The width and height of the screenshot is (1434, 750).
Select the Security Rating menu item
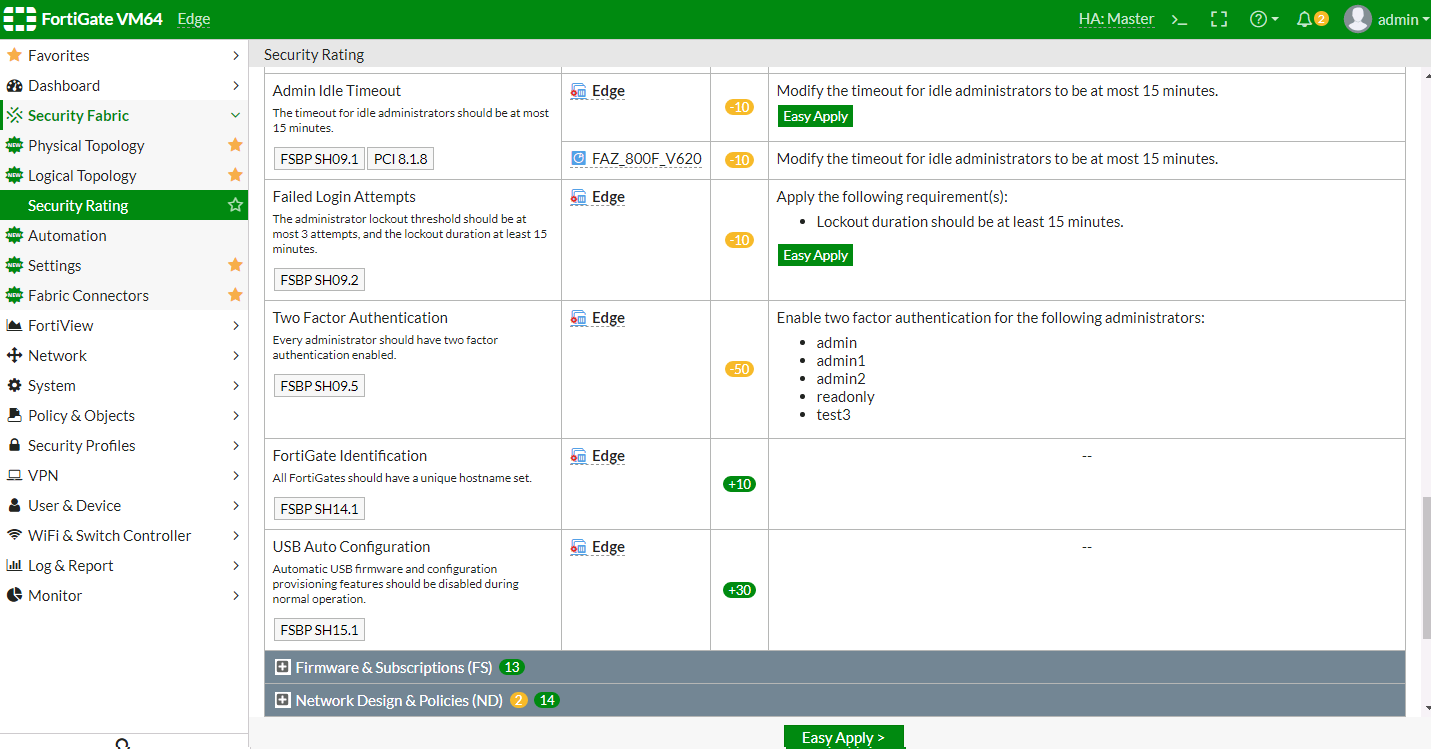point(124,205)
